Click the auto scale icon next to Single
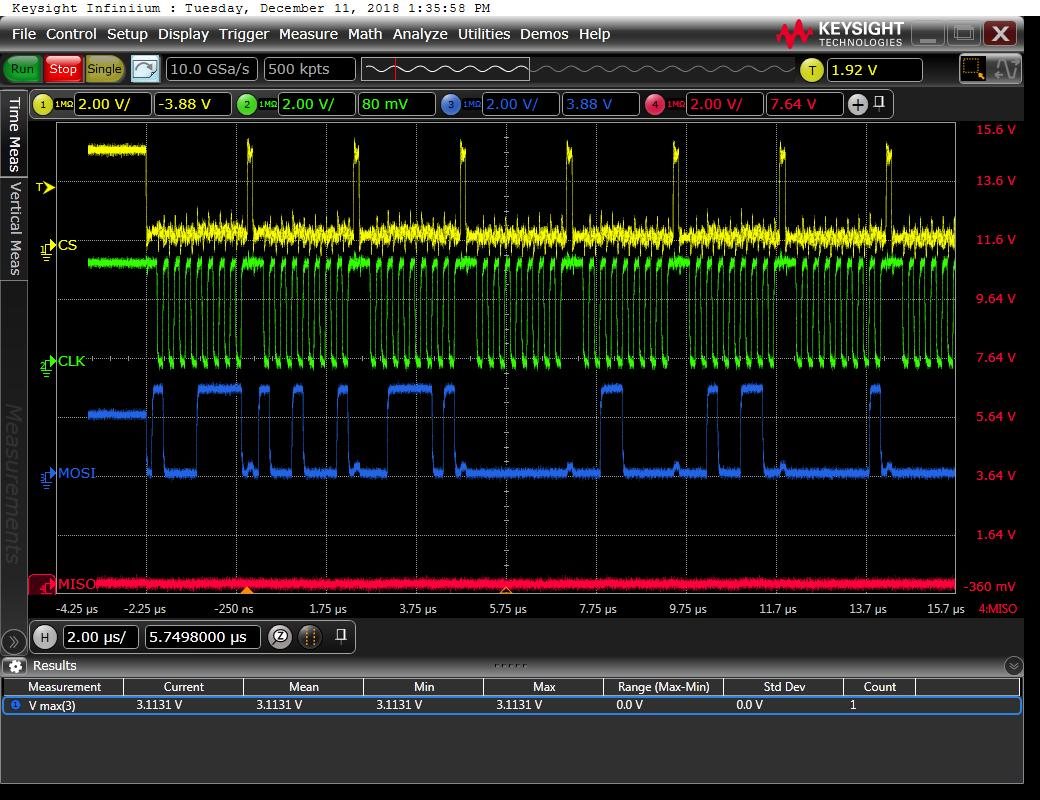This screenshot has width=1040, height=800. (145, 69)
